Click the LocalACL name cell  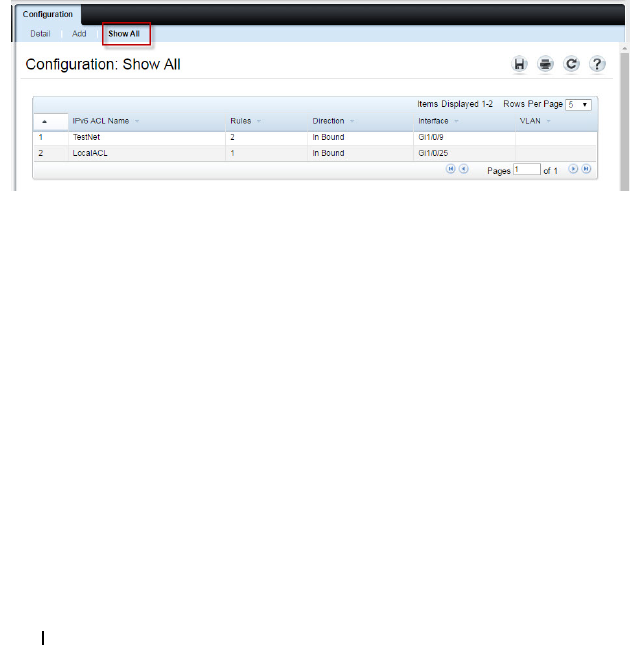(146, 153)
